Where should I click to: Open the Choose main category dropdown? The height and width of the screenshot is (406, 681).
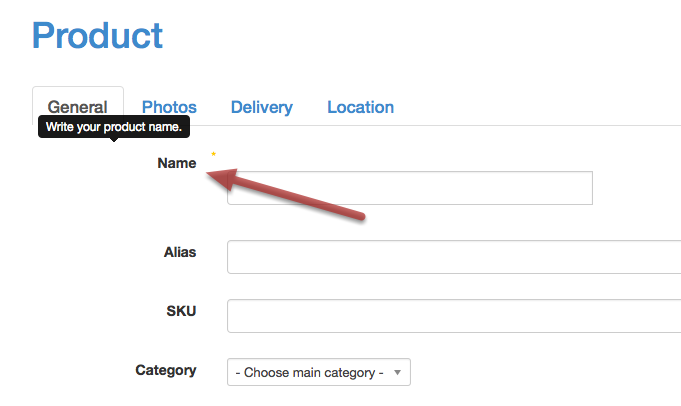(319, 372)
